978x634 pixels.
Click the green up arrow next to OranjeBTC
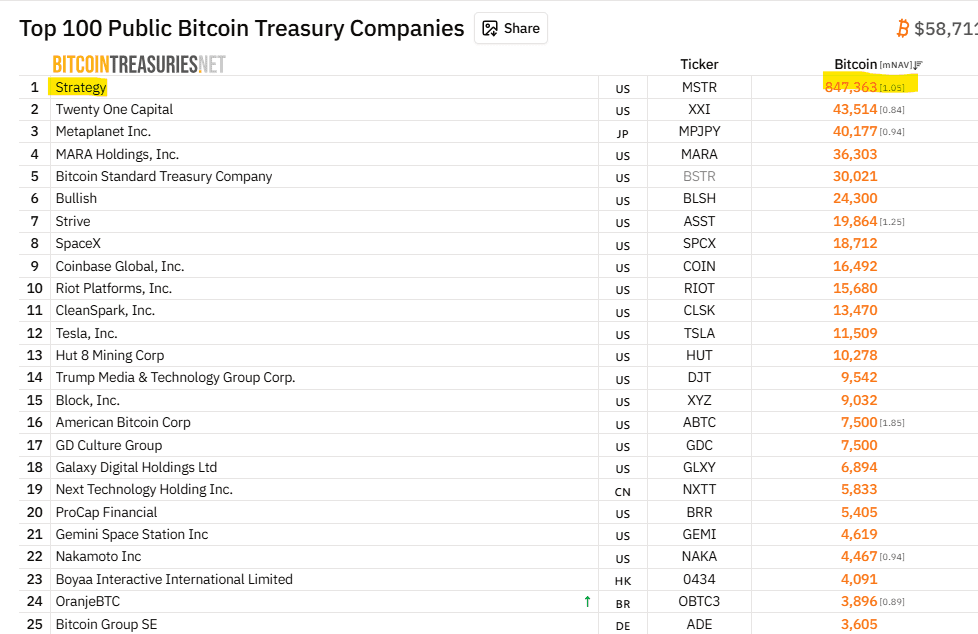point(587,602)
